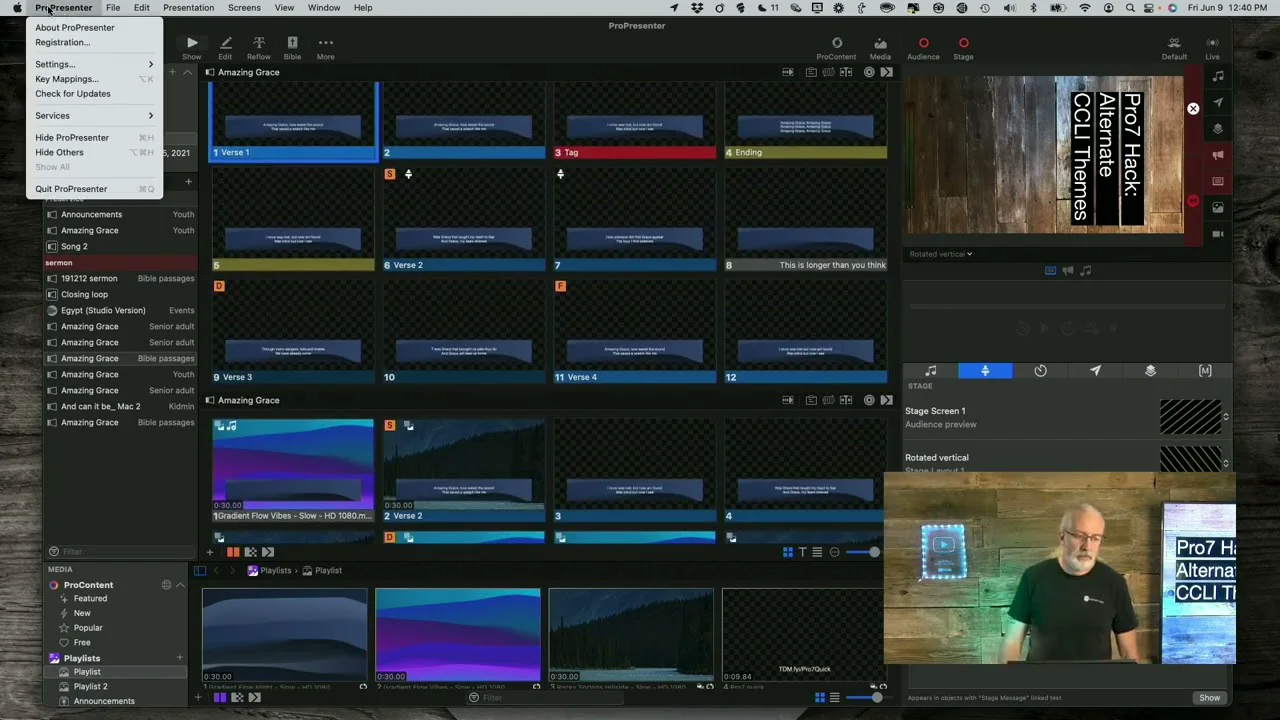Select the timer clock tab icon
Viewport: 1280px width, 720px height.
(1040, 371)
